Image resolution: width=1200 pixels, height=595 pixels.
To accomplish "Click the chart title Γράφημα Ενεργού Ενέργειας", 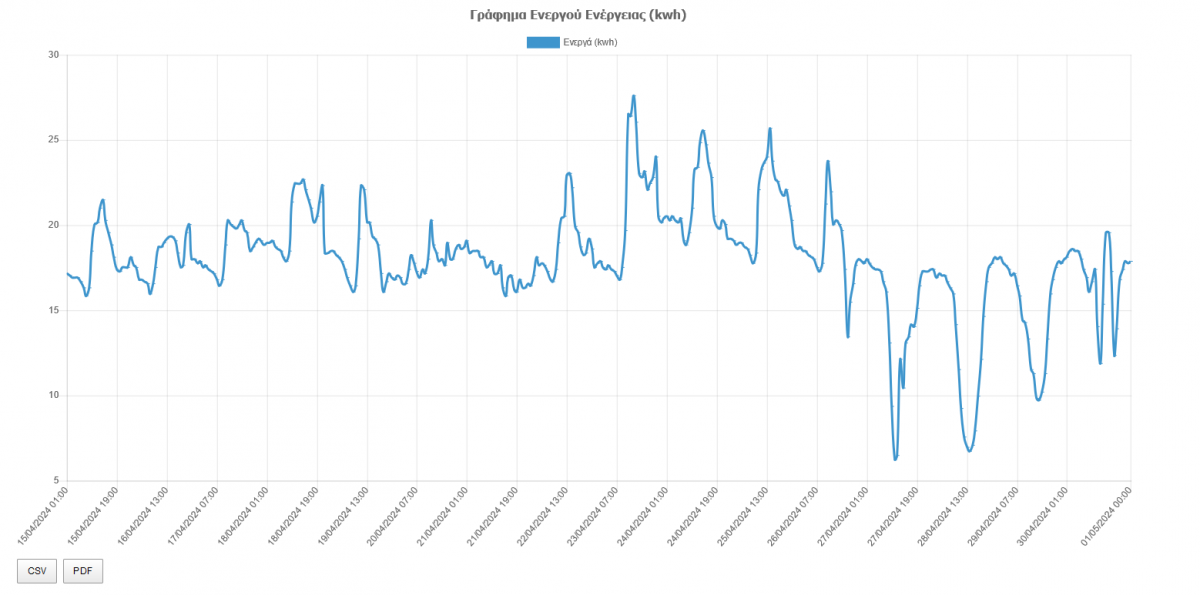I will coord(578,15).
